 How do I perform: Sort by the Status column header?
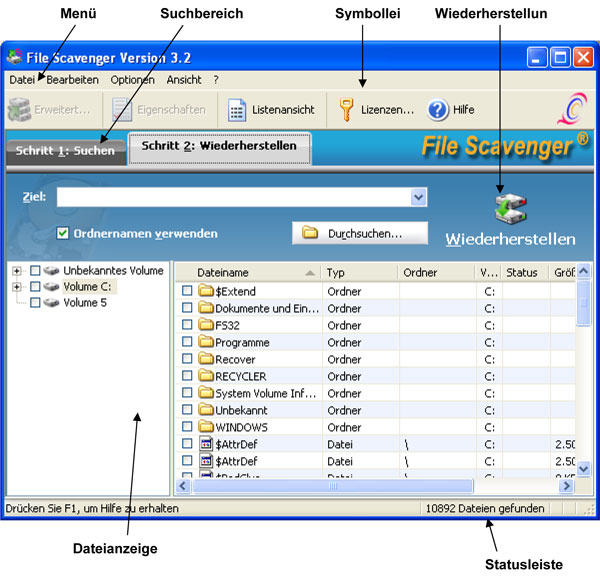click(525, 272)
